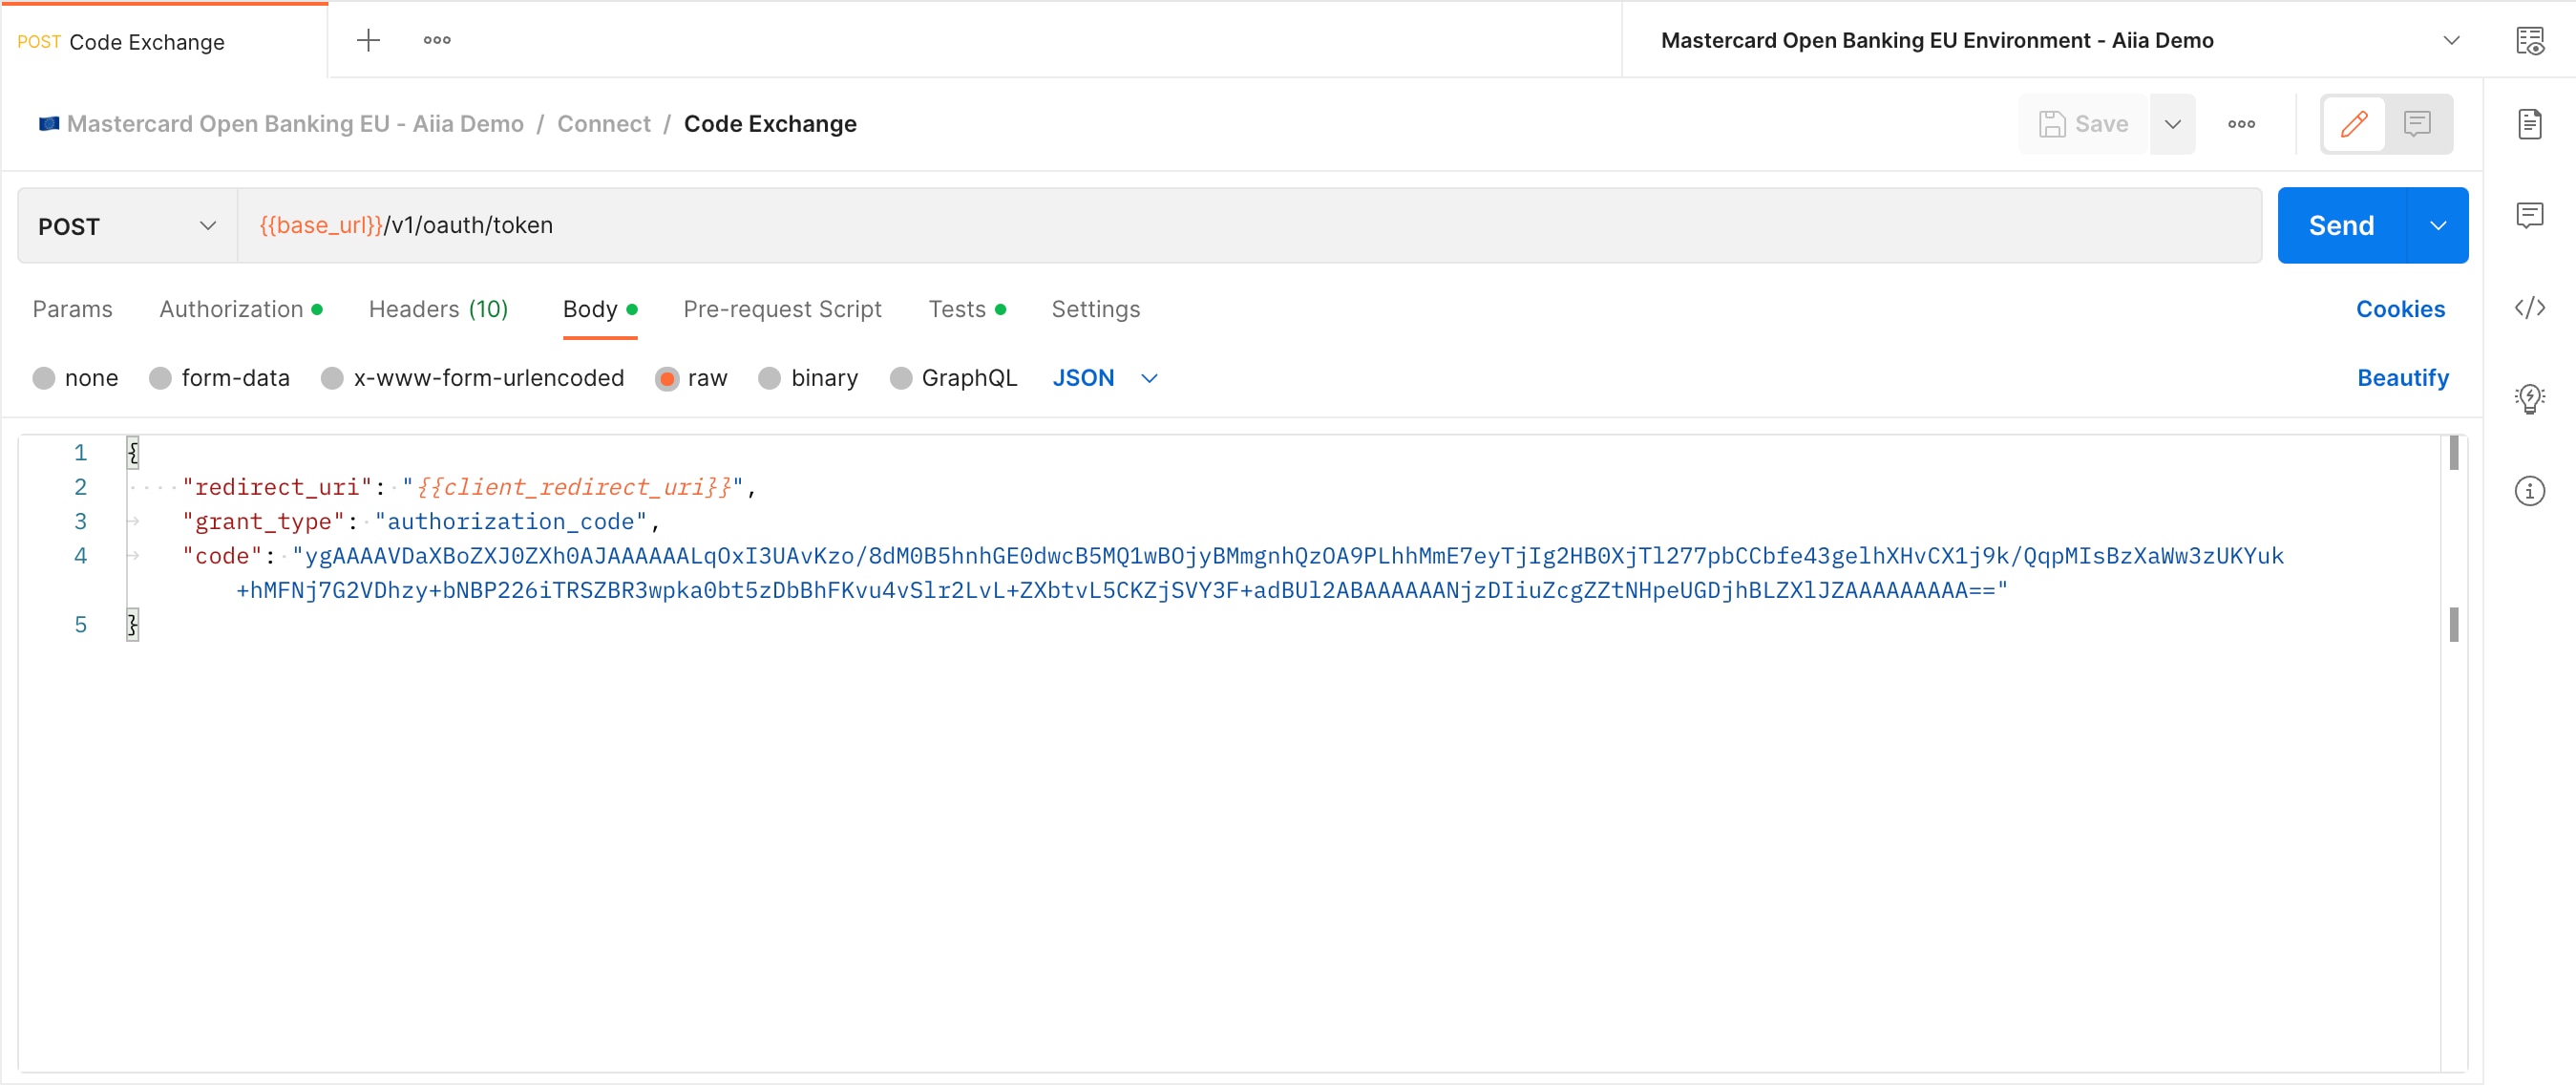The height and width of the screenshot is (1085, 2576).
Task: Open the POST method dropdown
Action: coord(127,226)
